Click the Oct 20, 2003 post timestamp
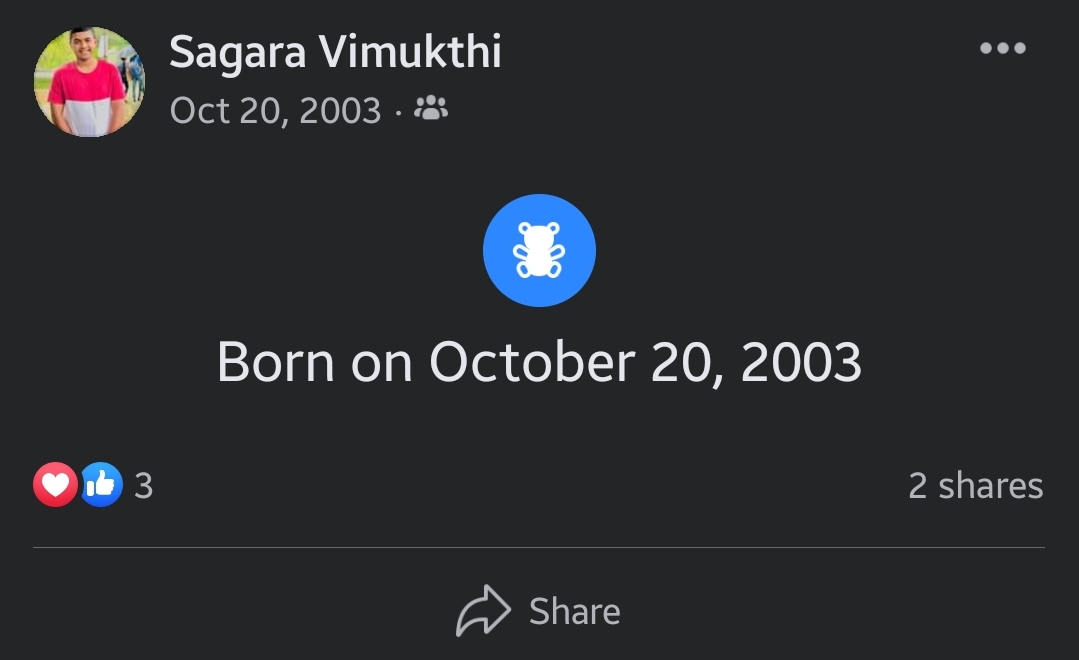 [x=275, y=110]
